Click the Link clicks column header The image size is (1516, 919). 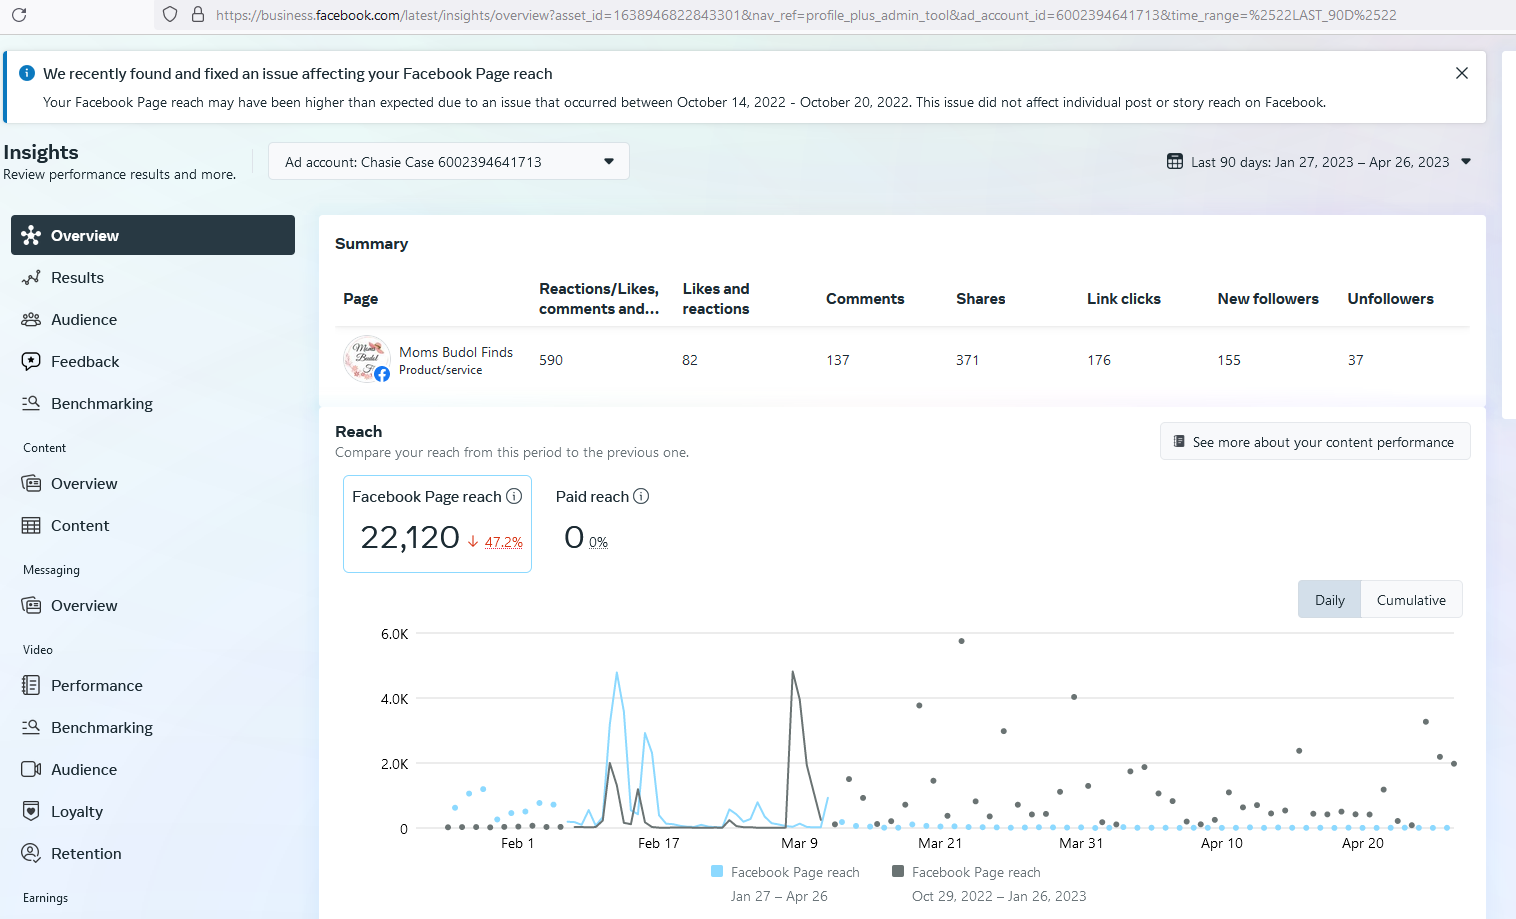(1124, 298)
